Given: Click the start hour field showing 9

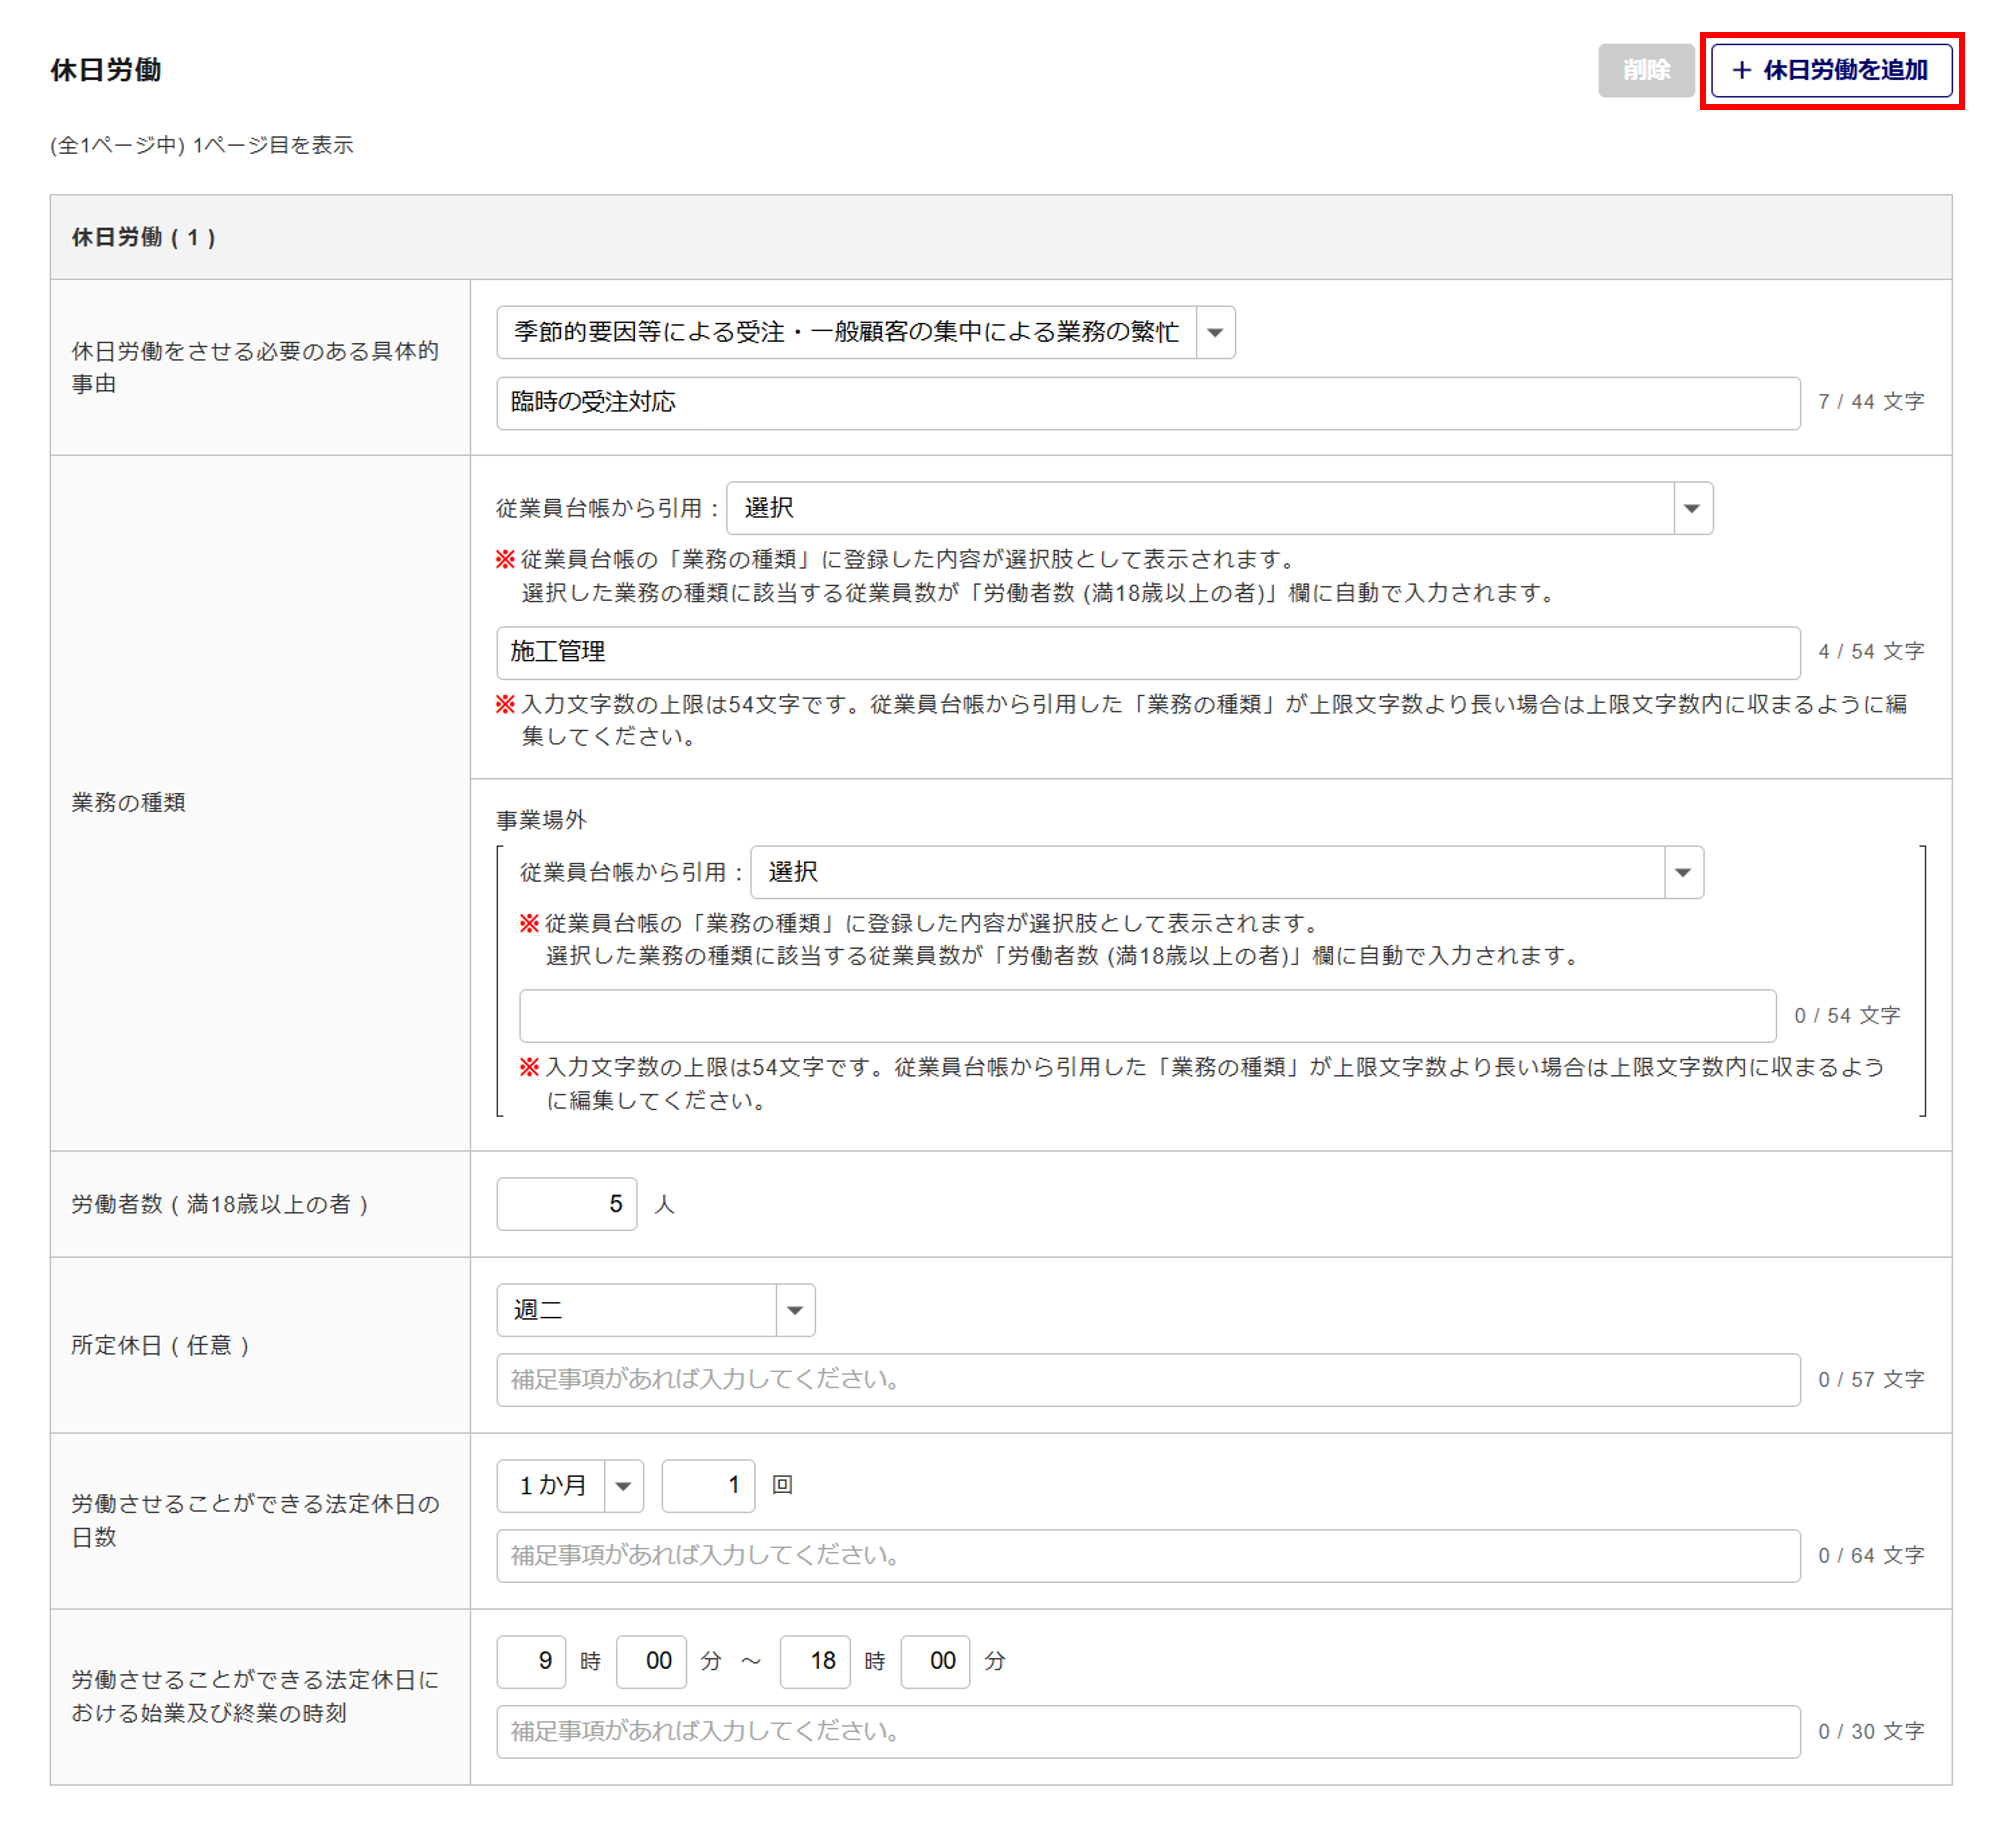Looking at the screenshot, I should pos(531,1661).
